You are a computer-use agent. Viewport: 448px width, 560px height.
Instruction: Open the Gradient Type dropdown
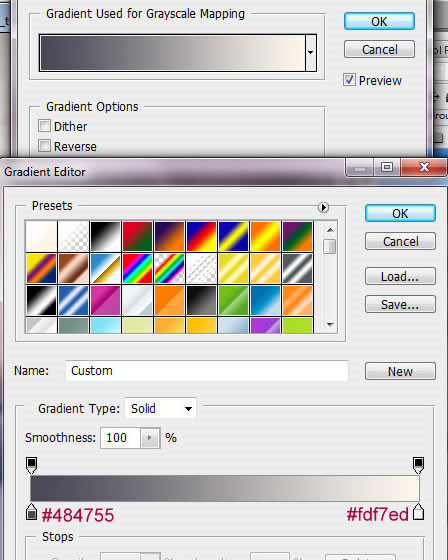point(160,408)
